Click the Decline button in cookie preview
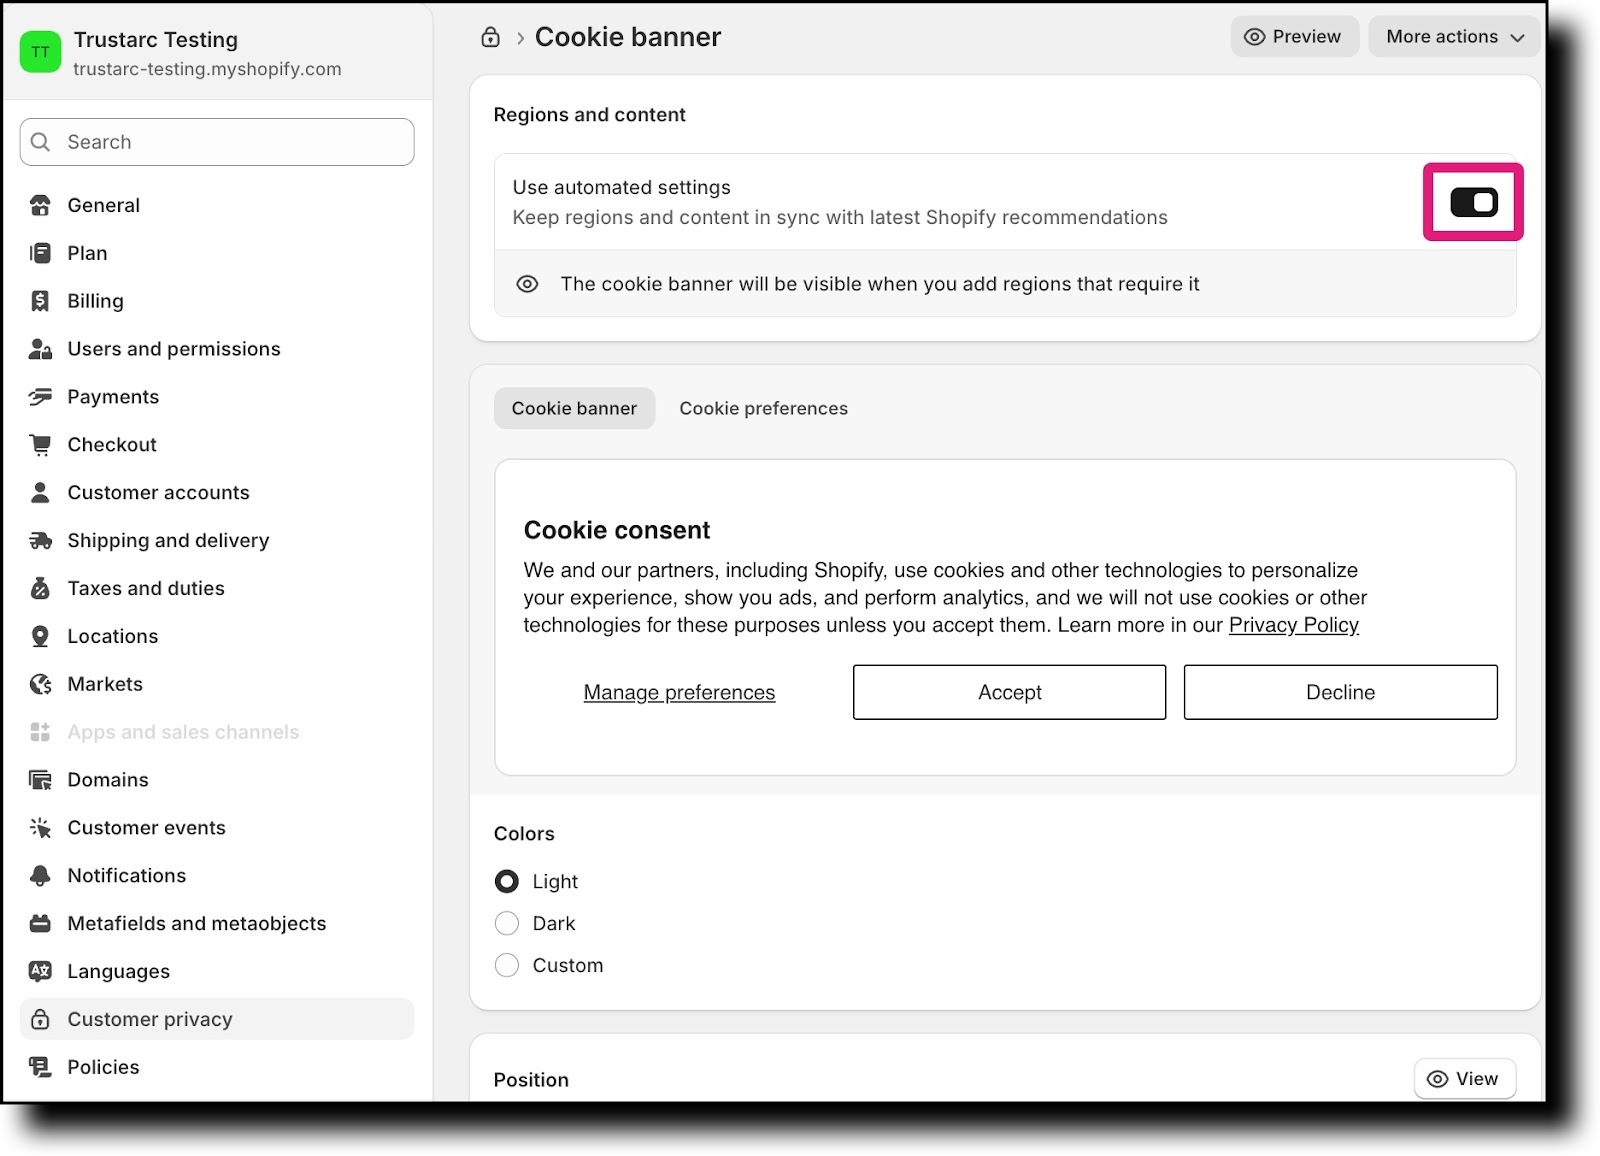1600x1156 pixels. pos(1340,692)
